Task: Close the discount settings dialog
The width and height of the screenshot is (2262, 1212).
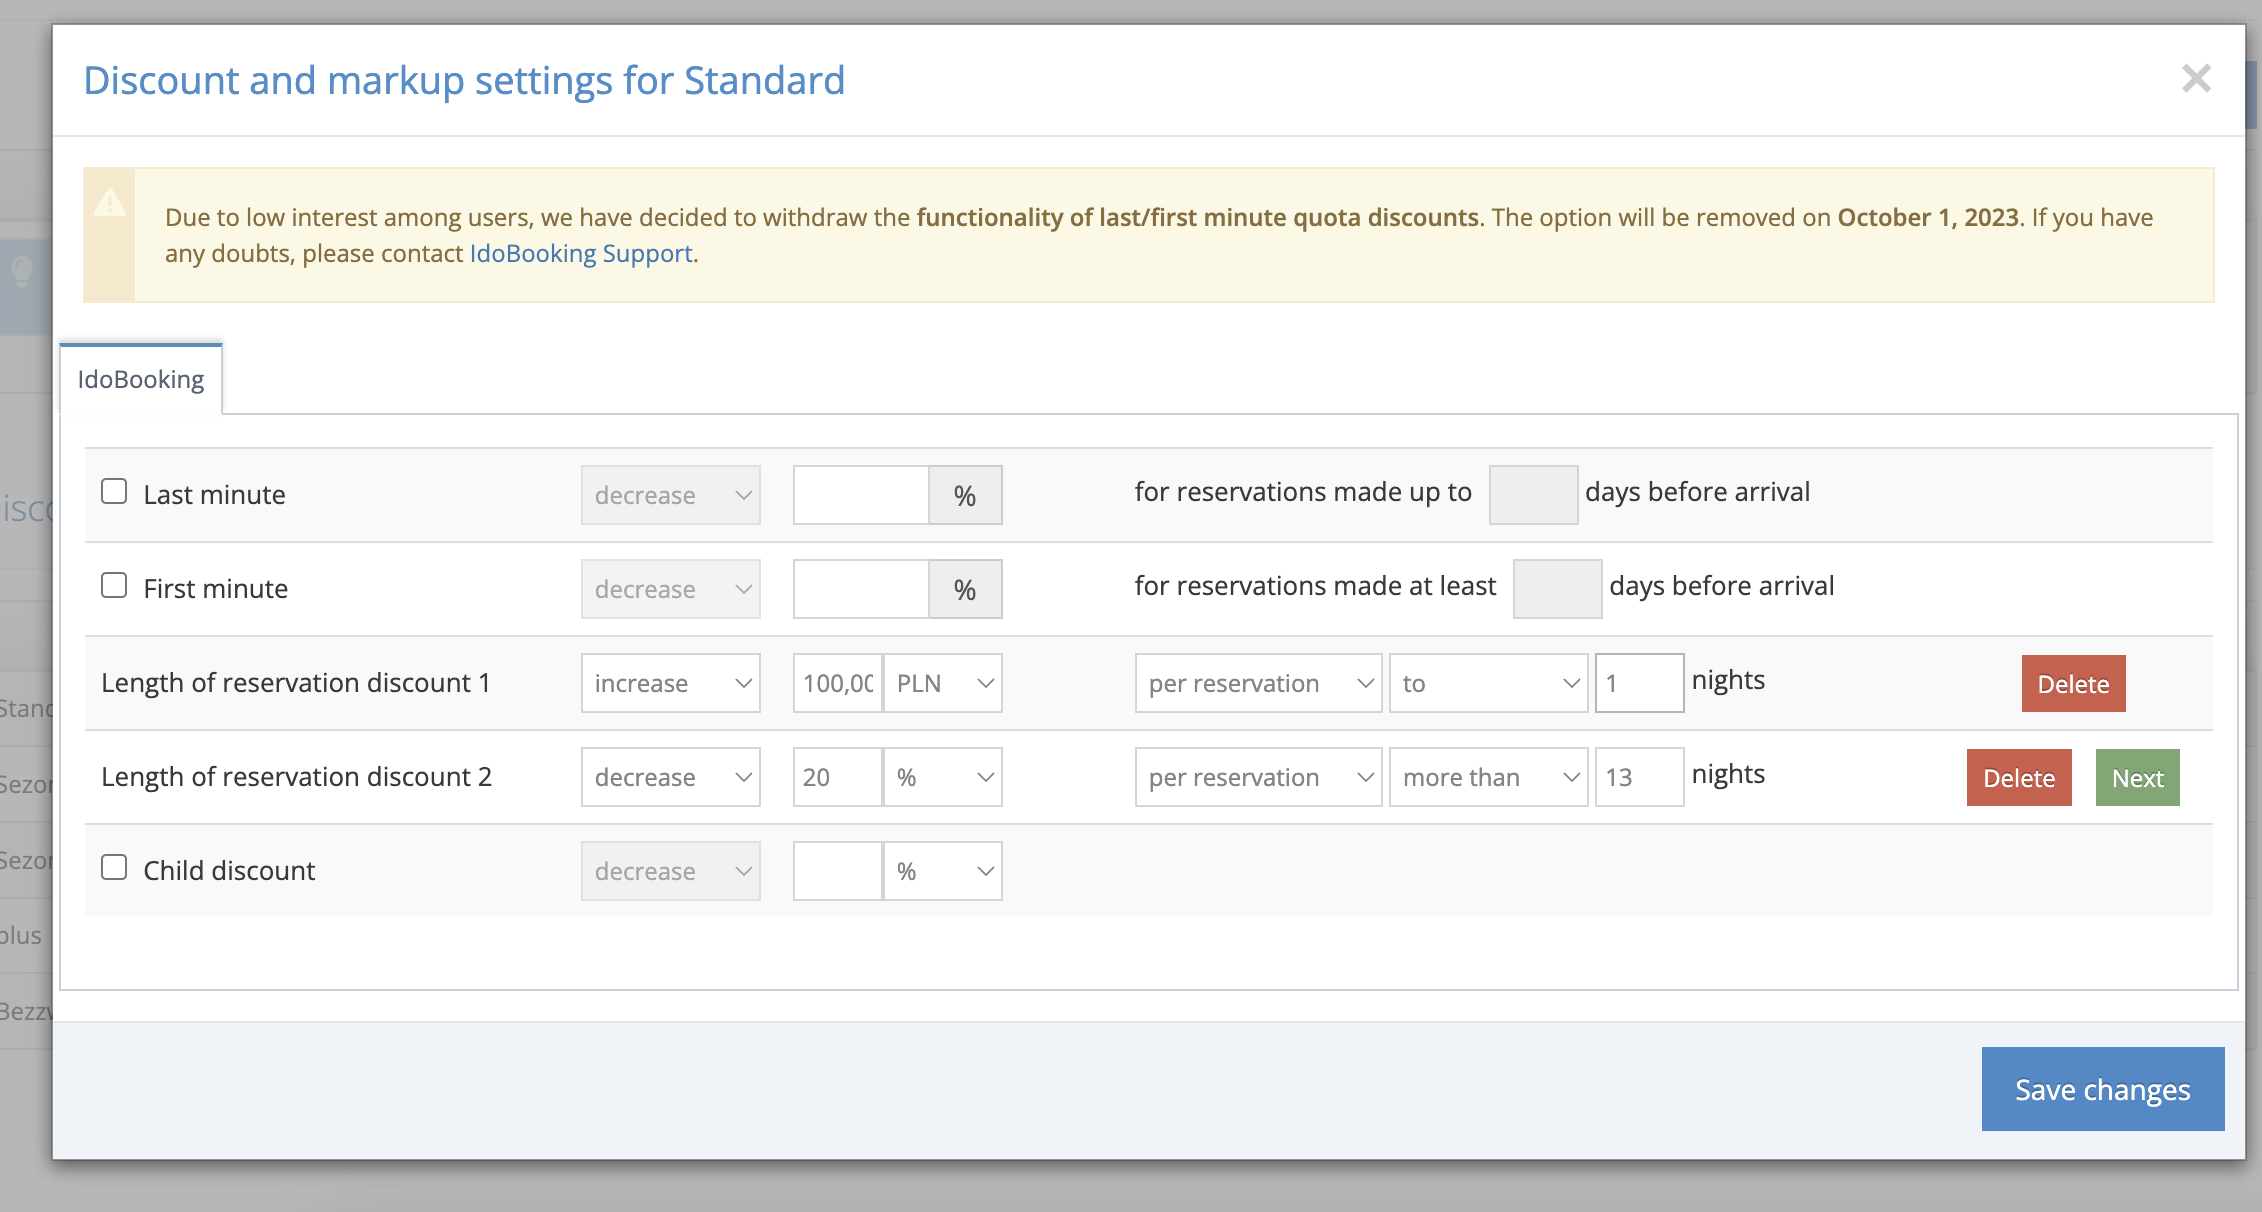Action: click(2195, 79)
